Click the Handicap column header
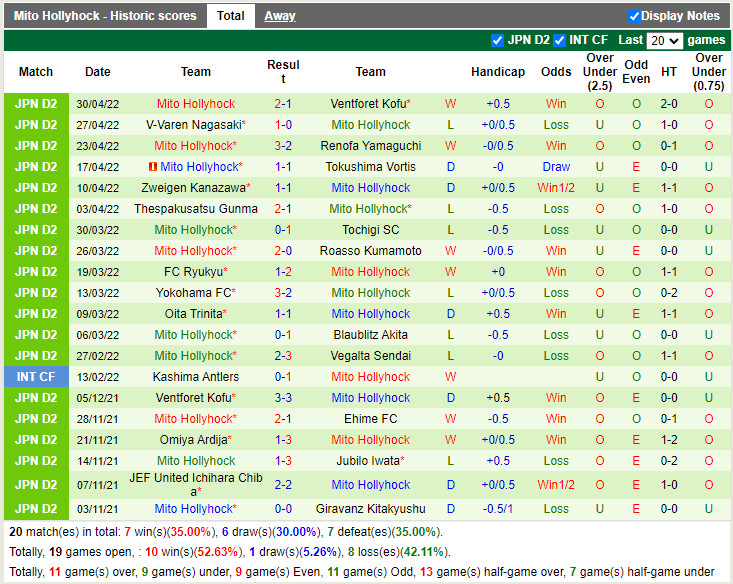Screen dimensions: 733x584 click(x=498, y=72)
